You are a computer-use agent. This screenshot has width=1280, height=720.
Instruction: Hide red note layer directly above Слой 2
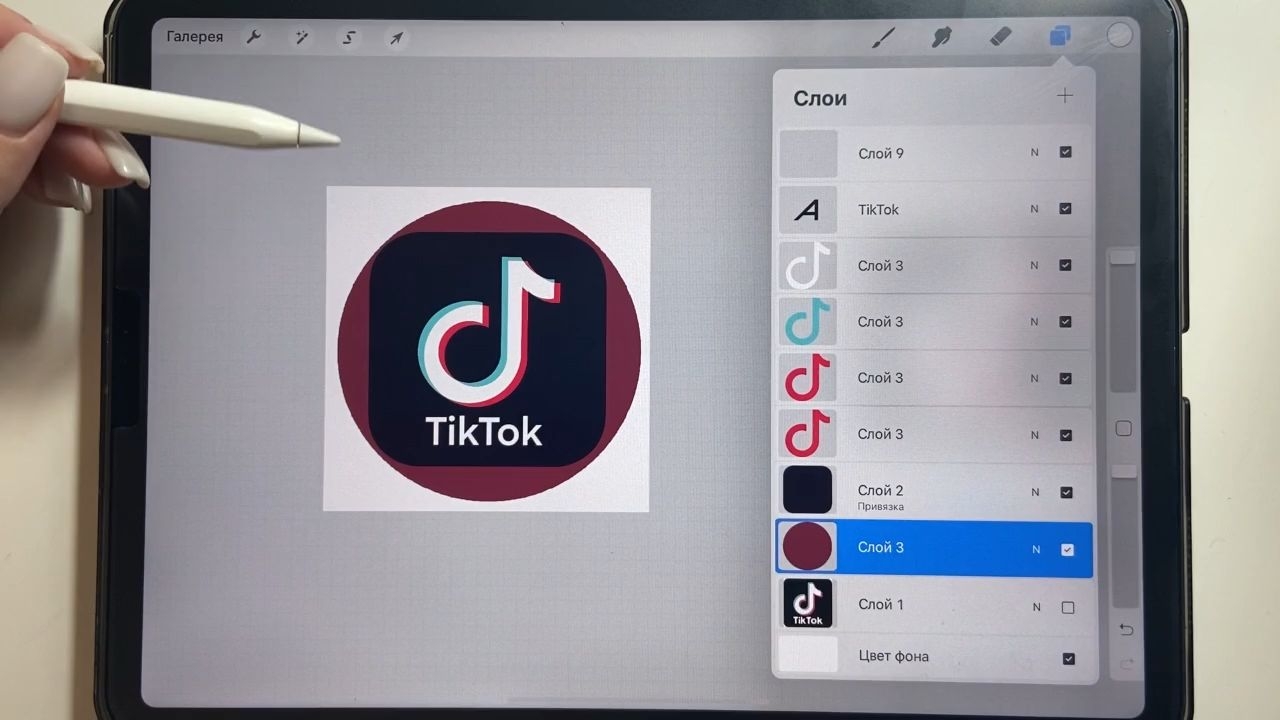(1065, 435)
